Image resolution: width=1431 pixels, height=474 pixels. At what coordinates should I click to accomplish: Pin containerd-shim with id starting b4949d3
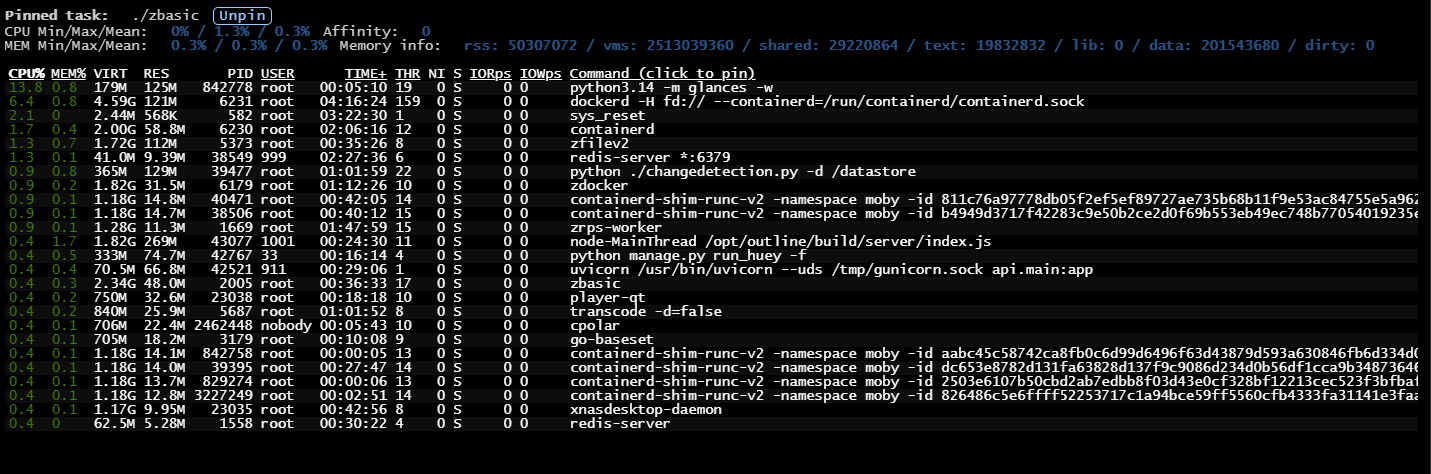tap(994, 213)
